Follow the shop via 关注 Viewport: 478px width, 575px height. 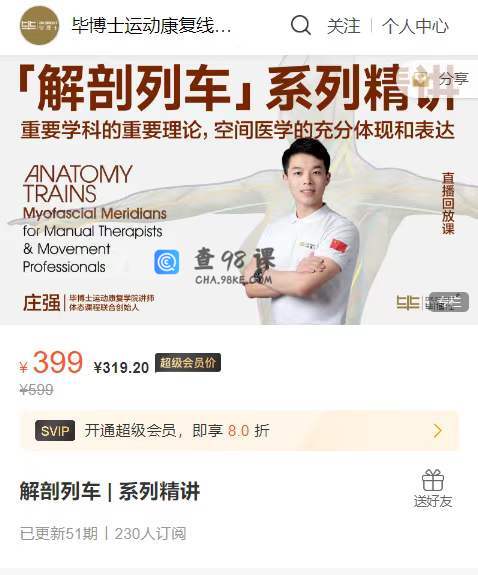pos(344,26)
